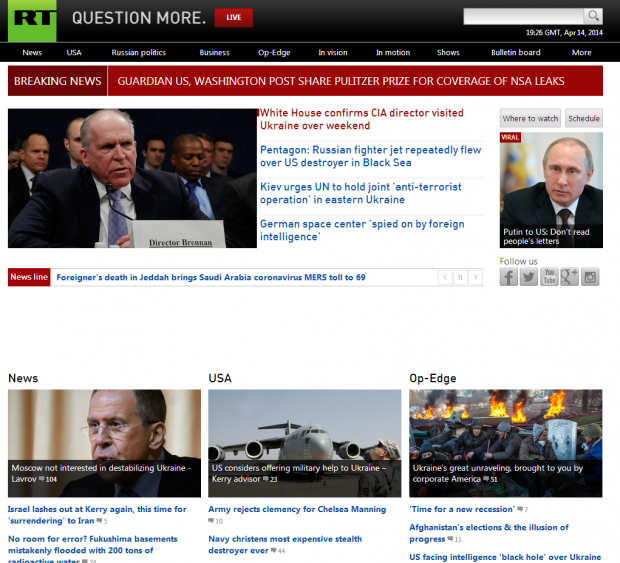
Task: Show next News line item
Action: pyautogui.click(x=476, y=277)
